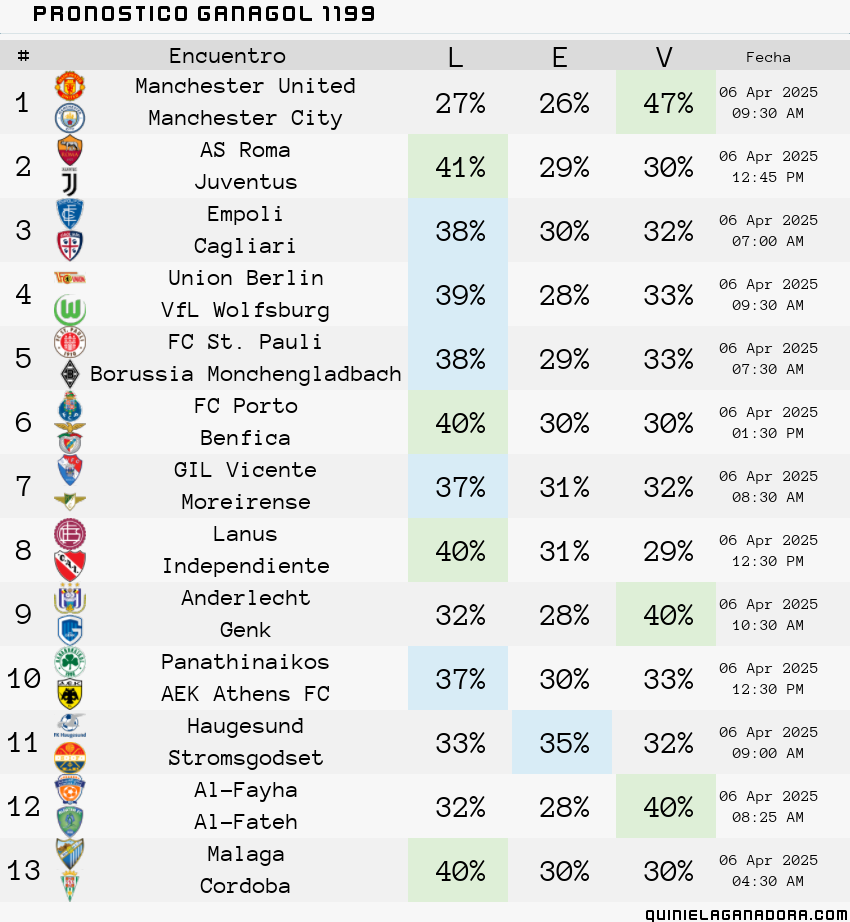Click the AEK Athens crest

pyautogui.click(x=70, y=694)
